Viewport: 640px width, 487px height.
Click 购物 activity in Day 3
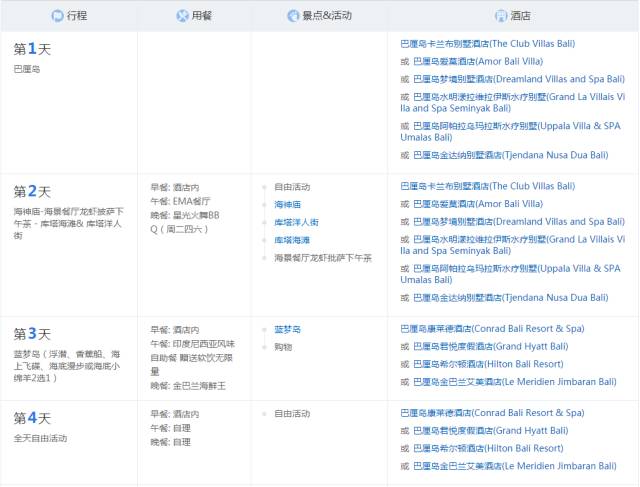[283, 347]
